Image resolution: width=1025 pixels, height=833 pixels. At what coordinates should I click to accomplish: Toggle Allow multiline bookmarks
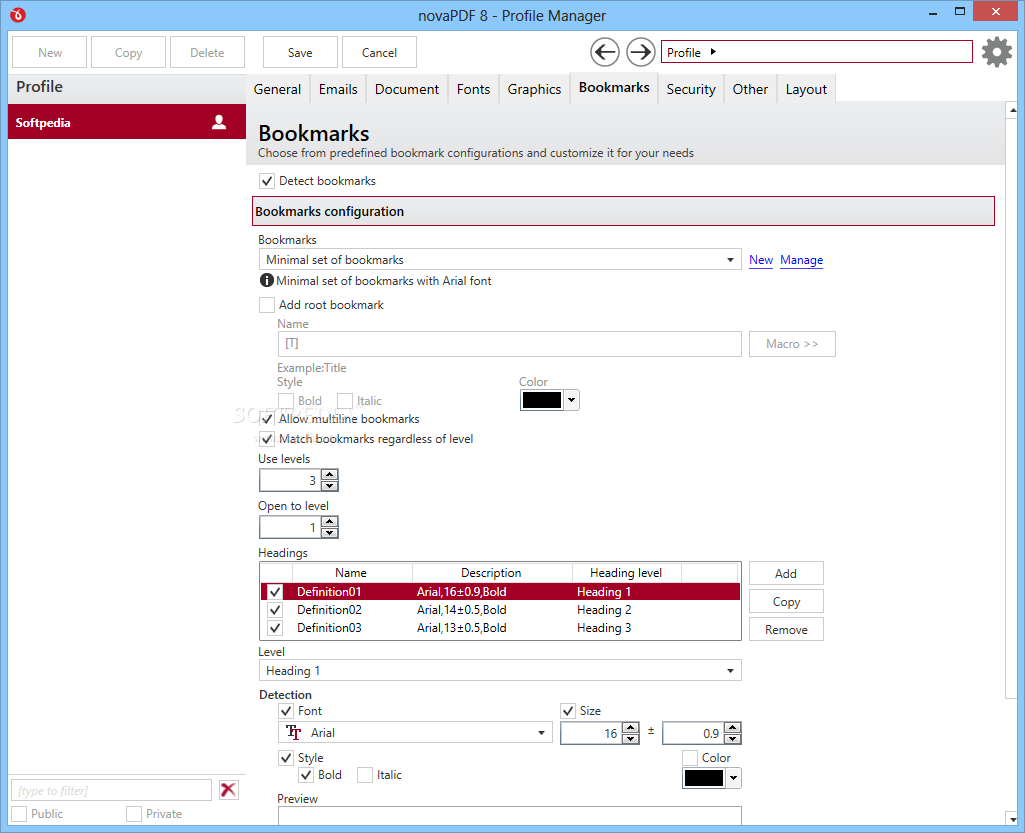click(267, 419)
